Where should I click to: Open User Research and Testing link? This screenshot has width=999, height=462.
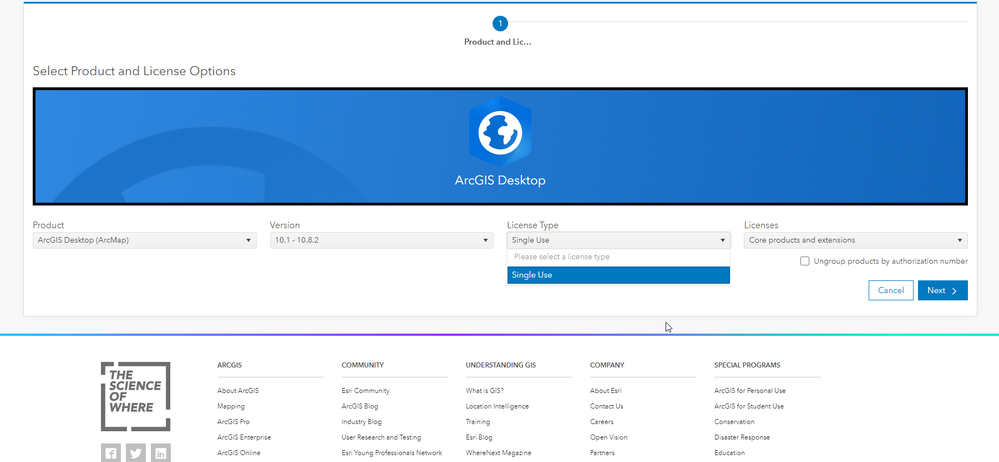pos(381,438)
